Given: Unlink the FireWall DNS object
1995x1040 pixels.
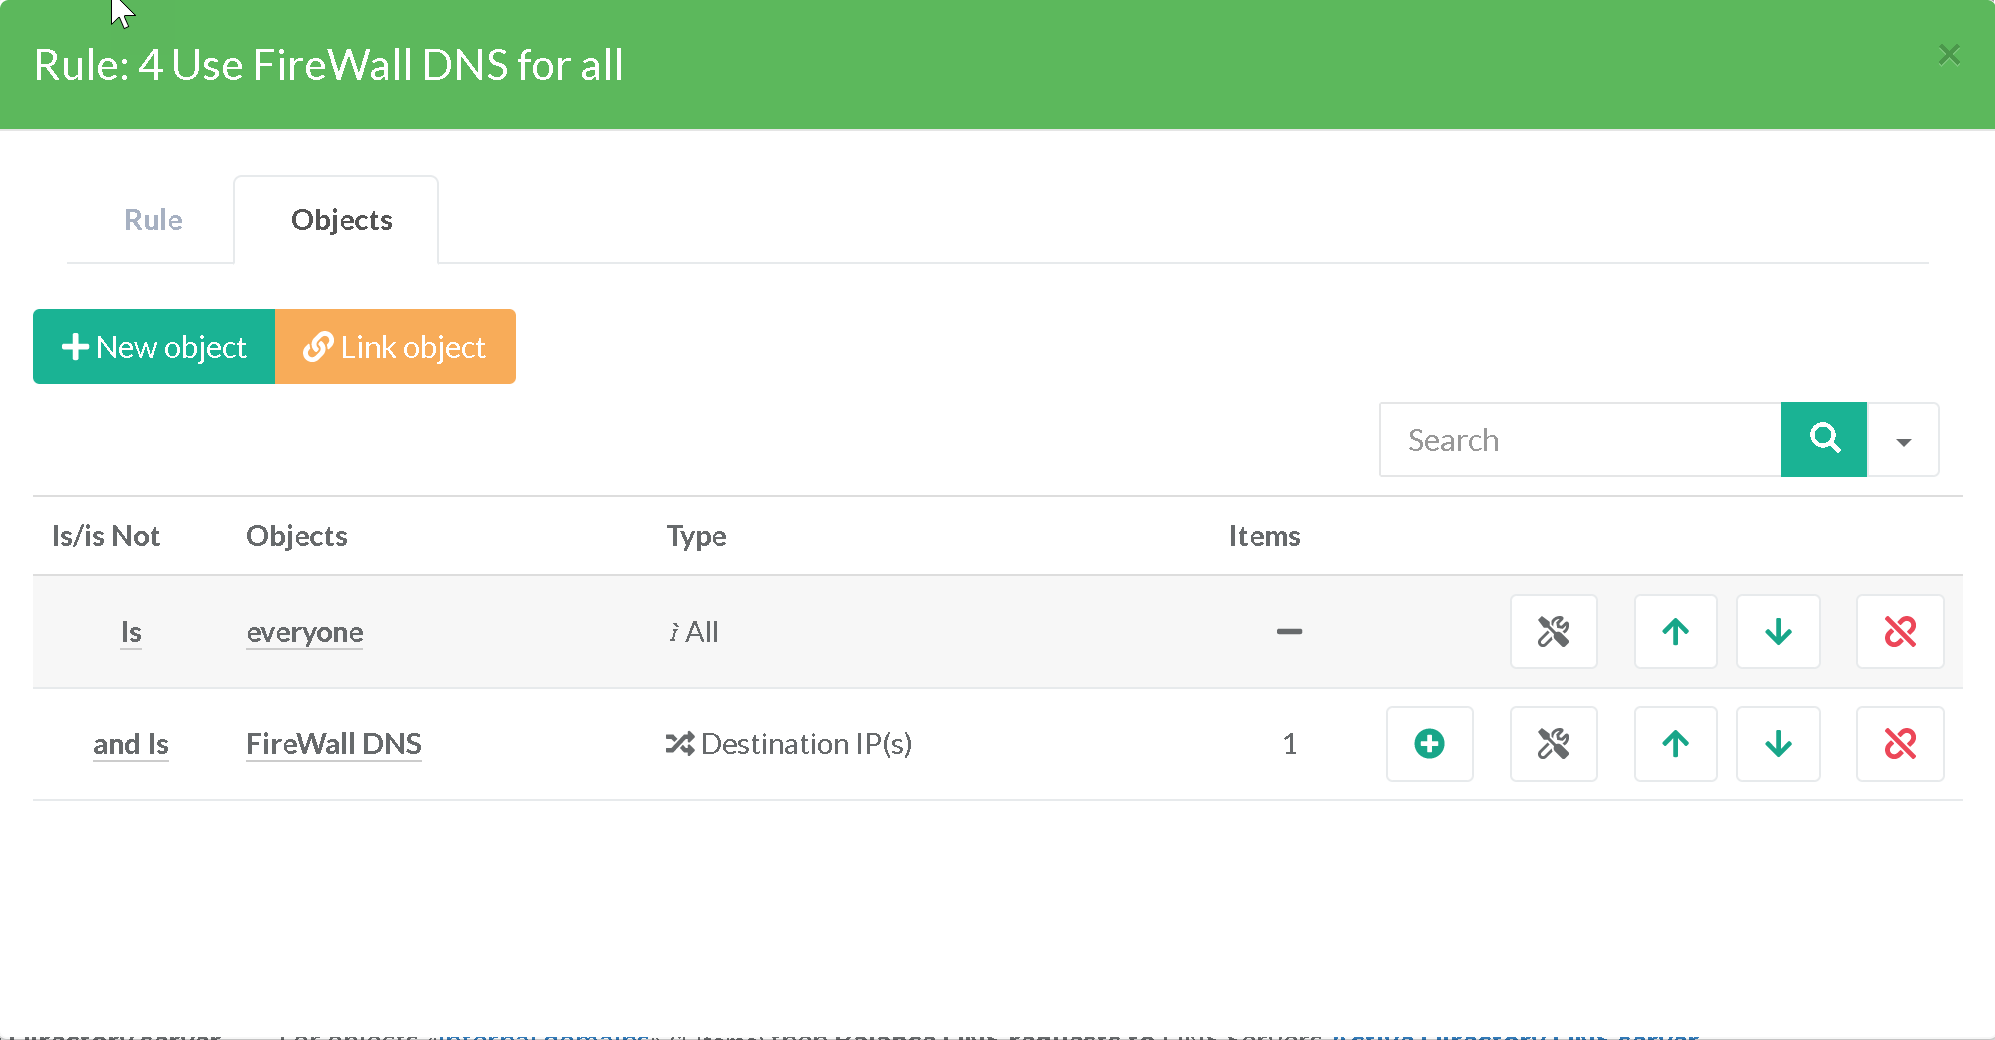Looking at the screenshot, I should [1899, 744].
